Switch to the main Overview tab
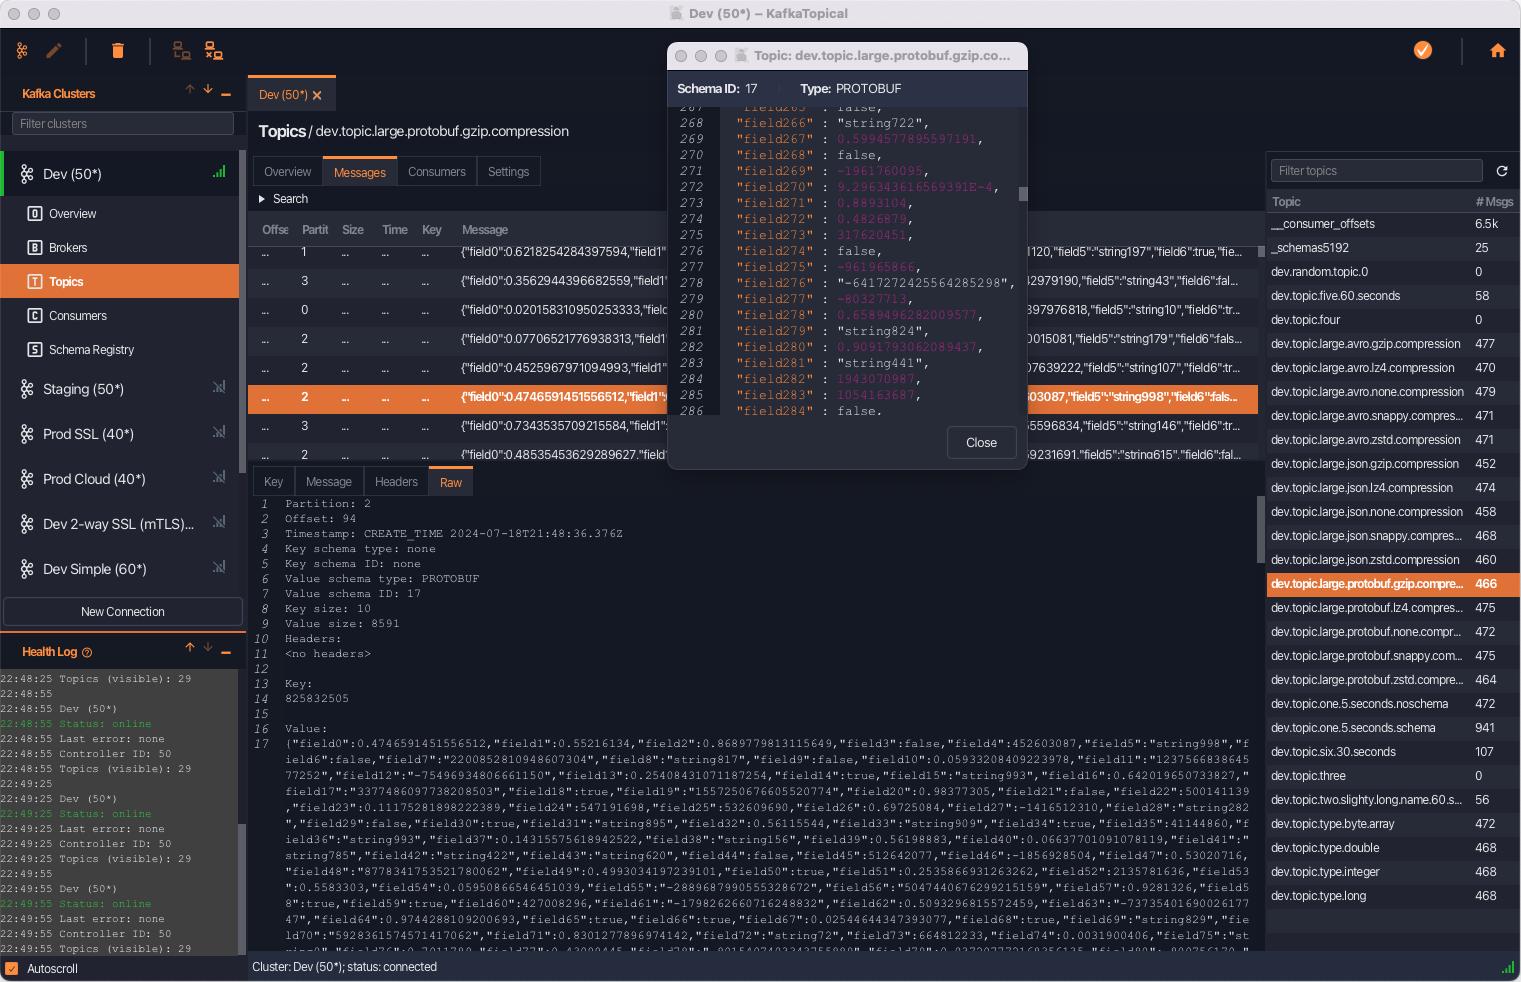 click(287, 172)
